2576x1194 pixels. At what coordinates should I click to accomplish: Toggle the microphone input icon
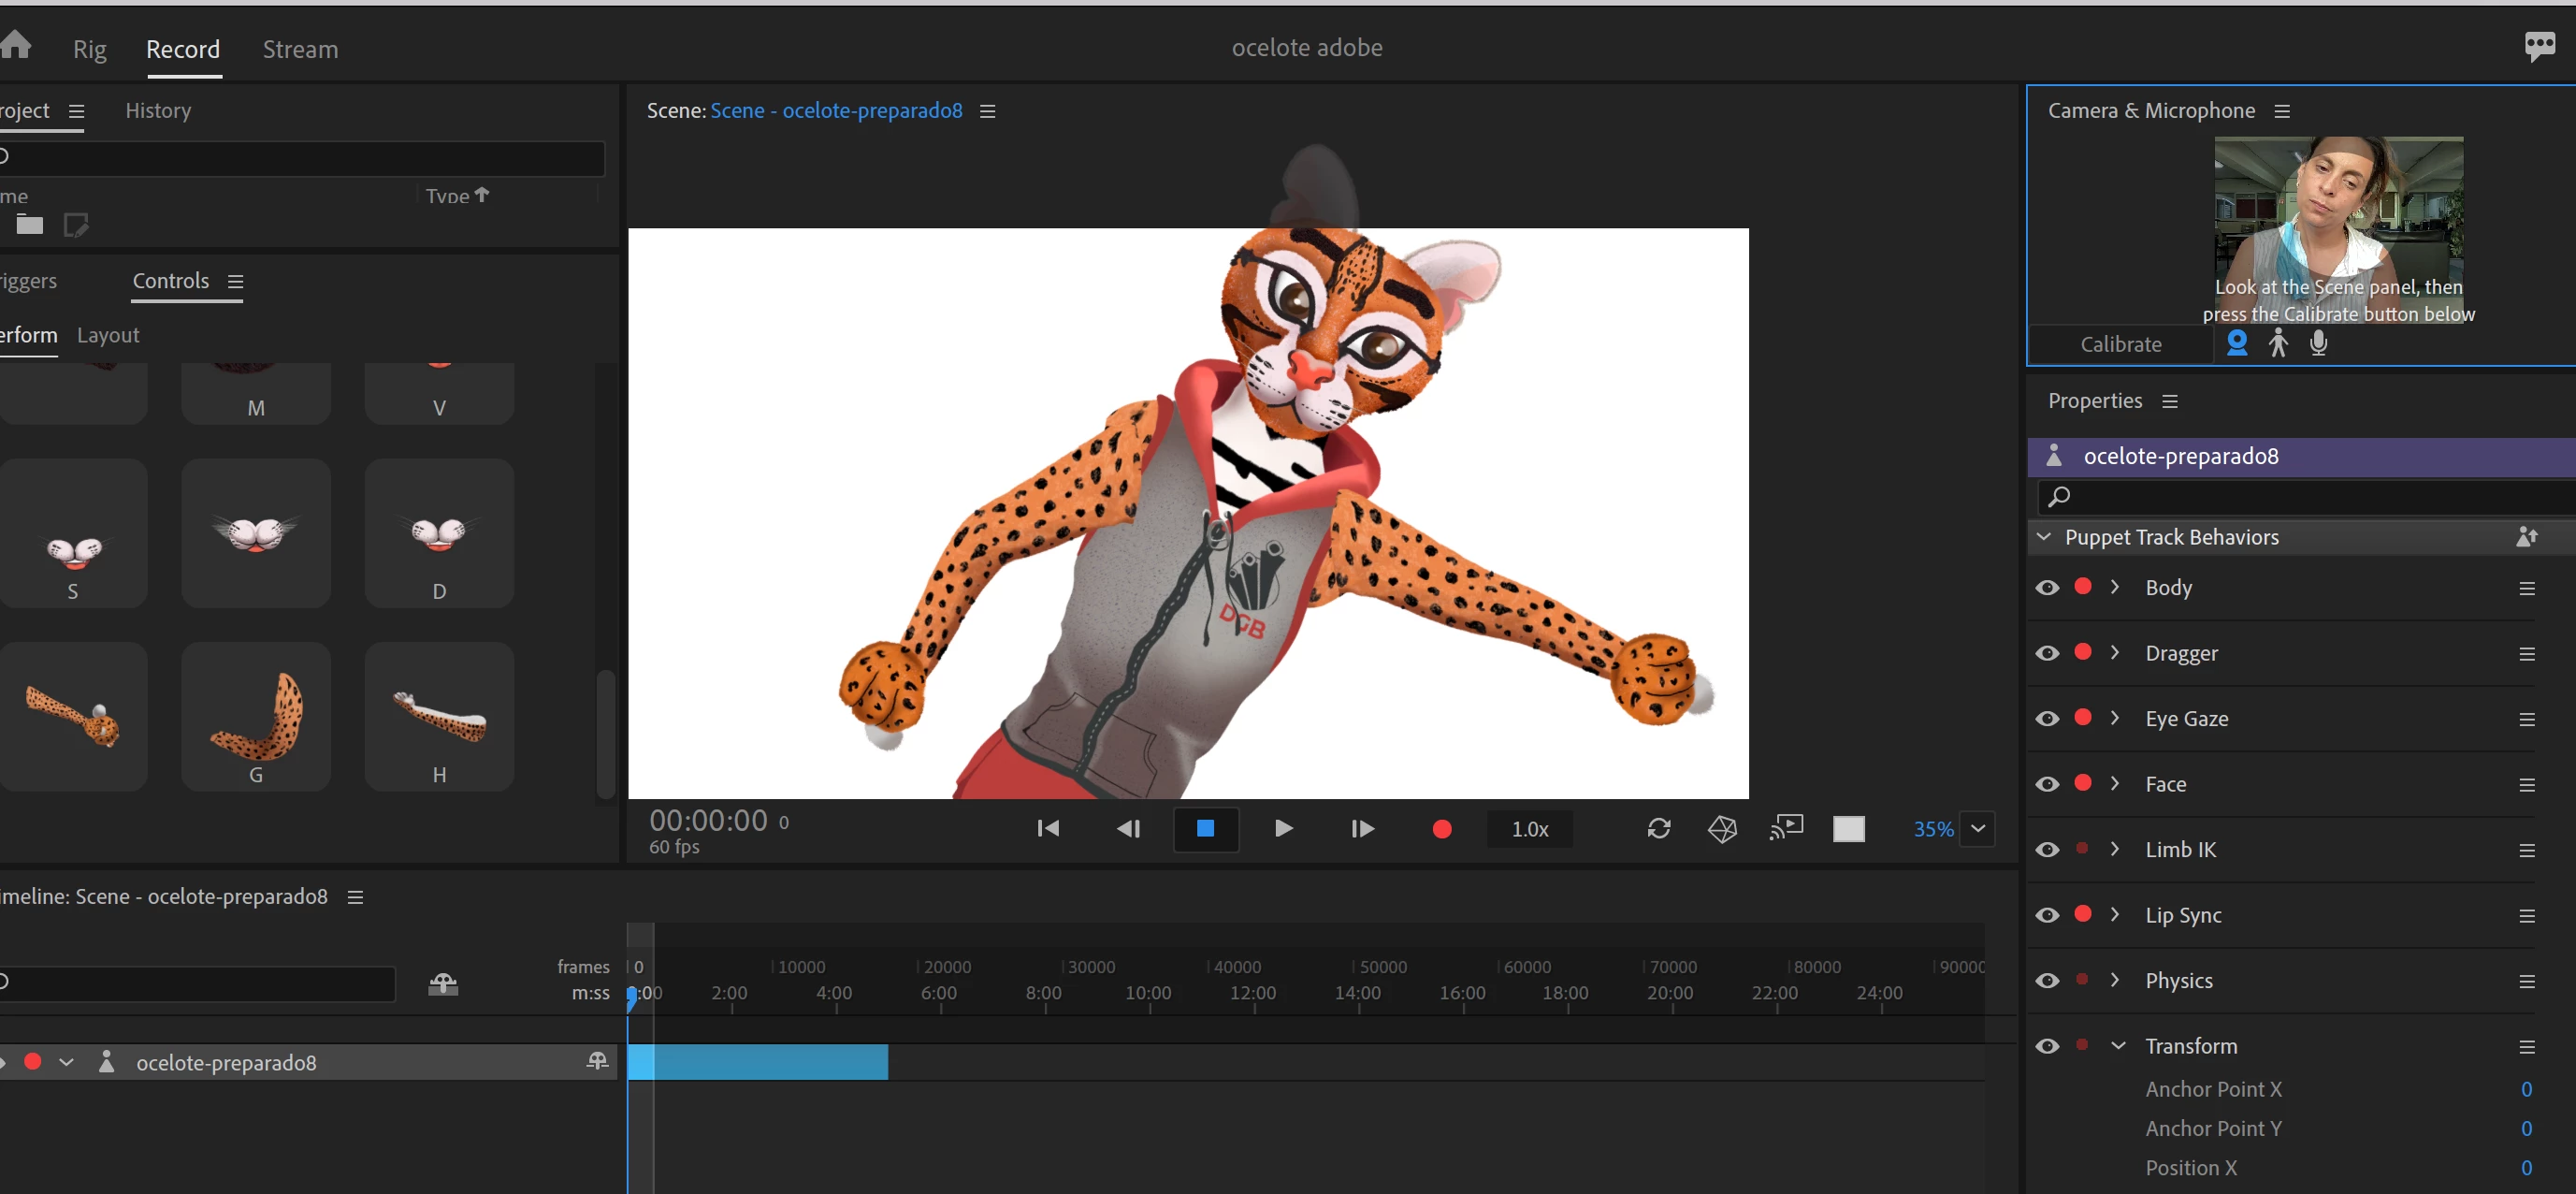(2318, 343)
